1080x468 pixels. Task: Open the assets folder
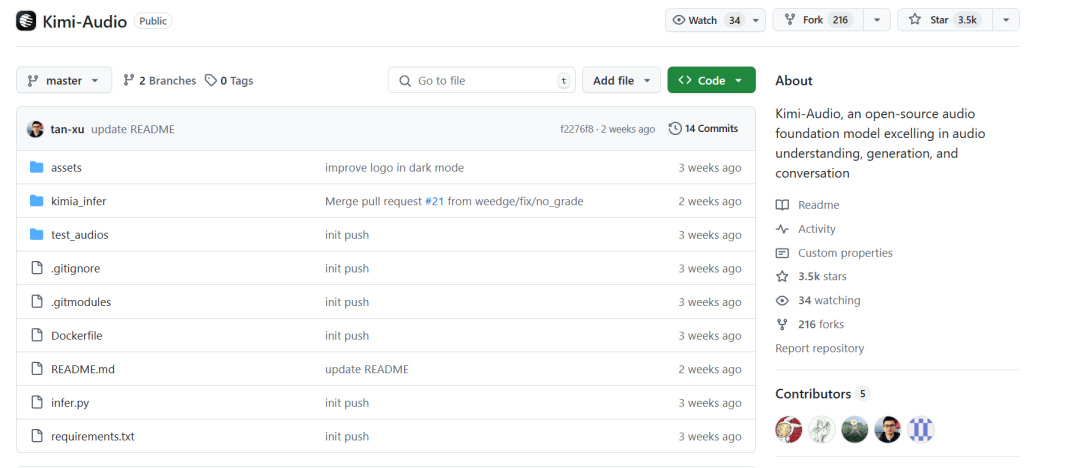[x=66, y=167]
